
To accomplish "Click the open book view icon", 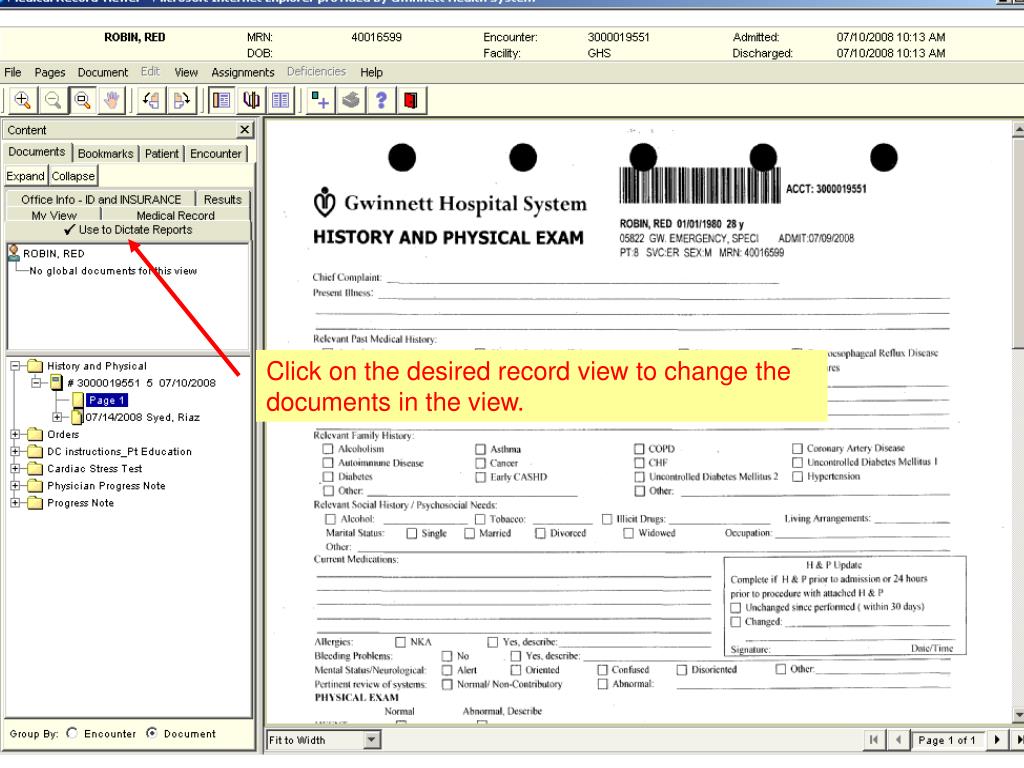I will [251, 100].
